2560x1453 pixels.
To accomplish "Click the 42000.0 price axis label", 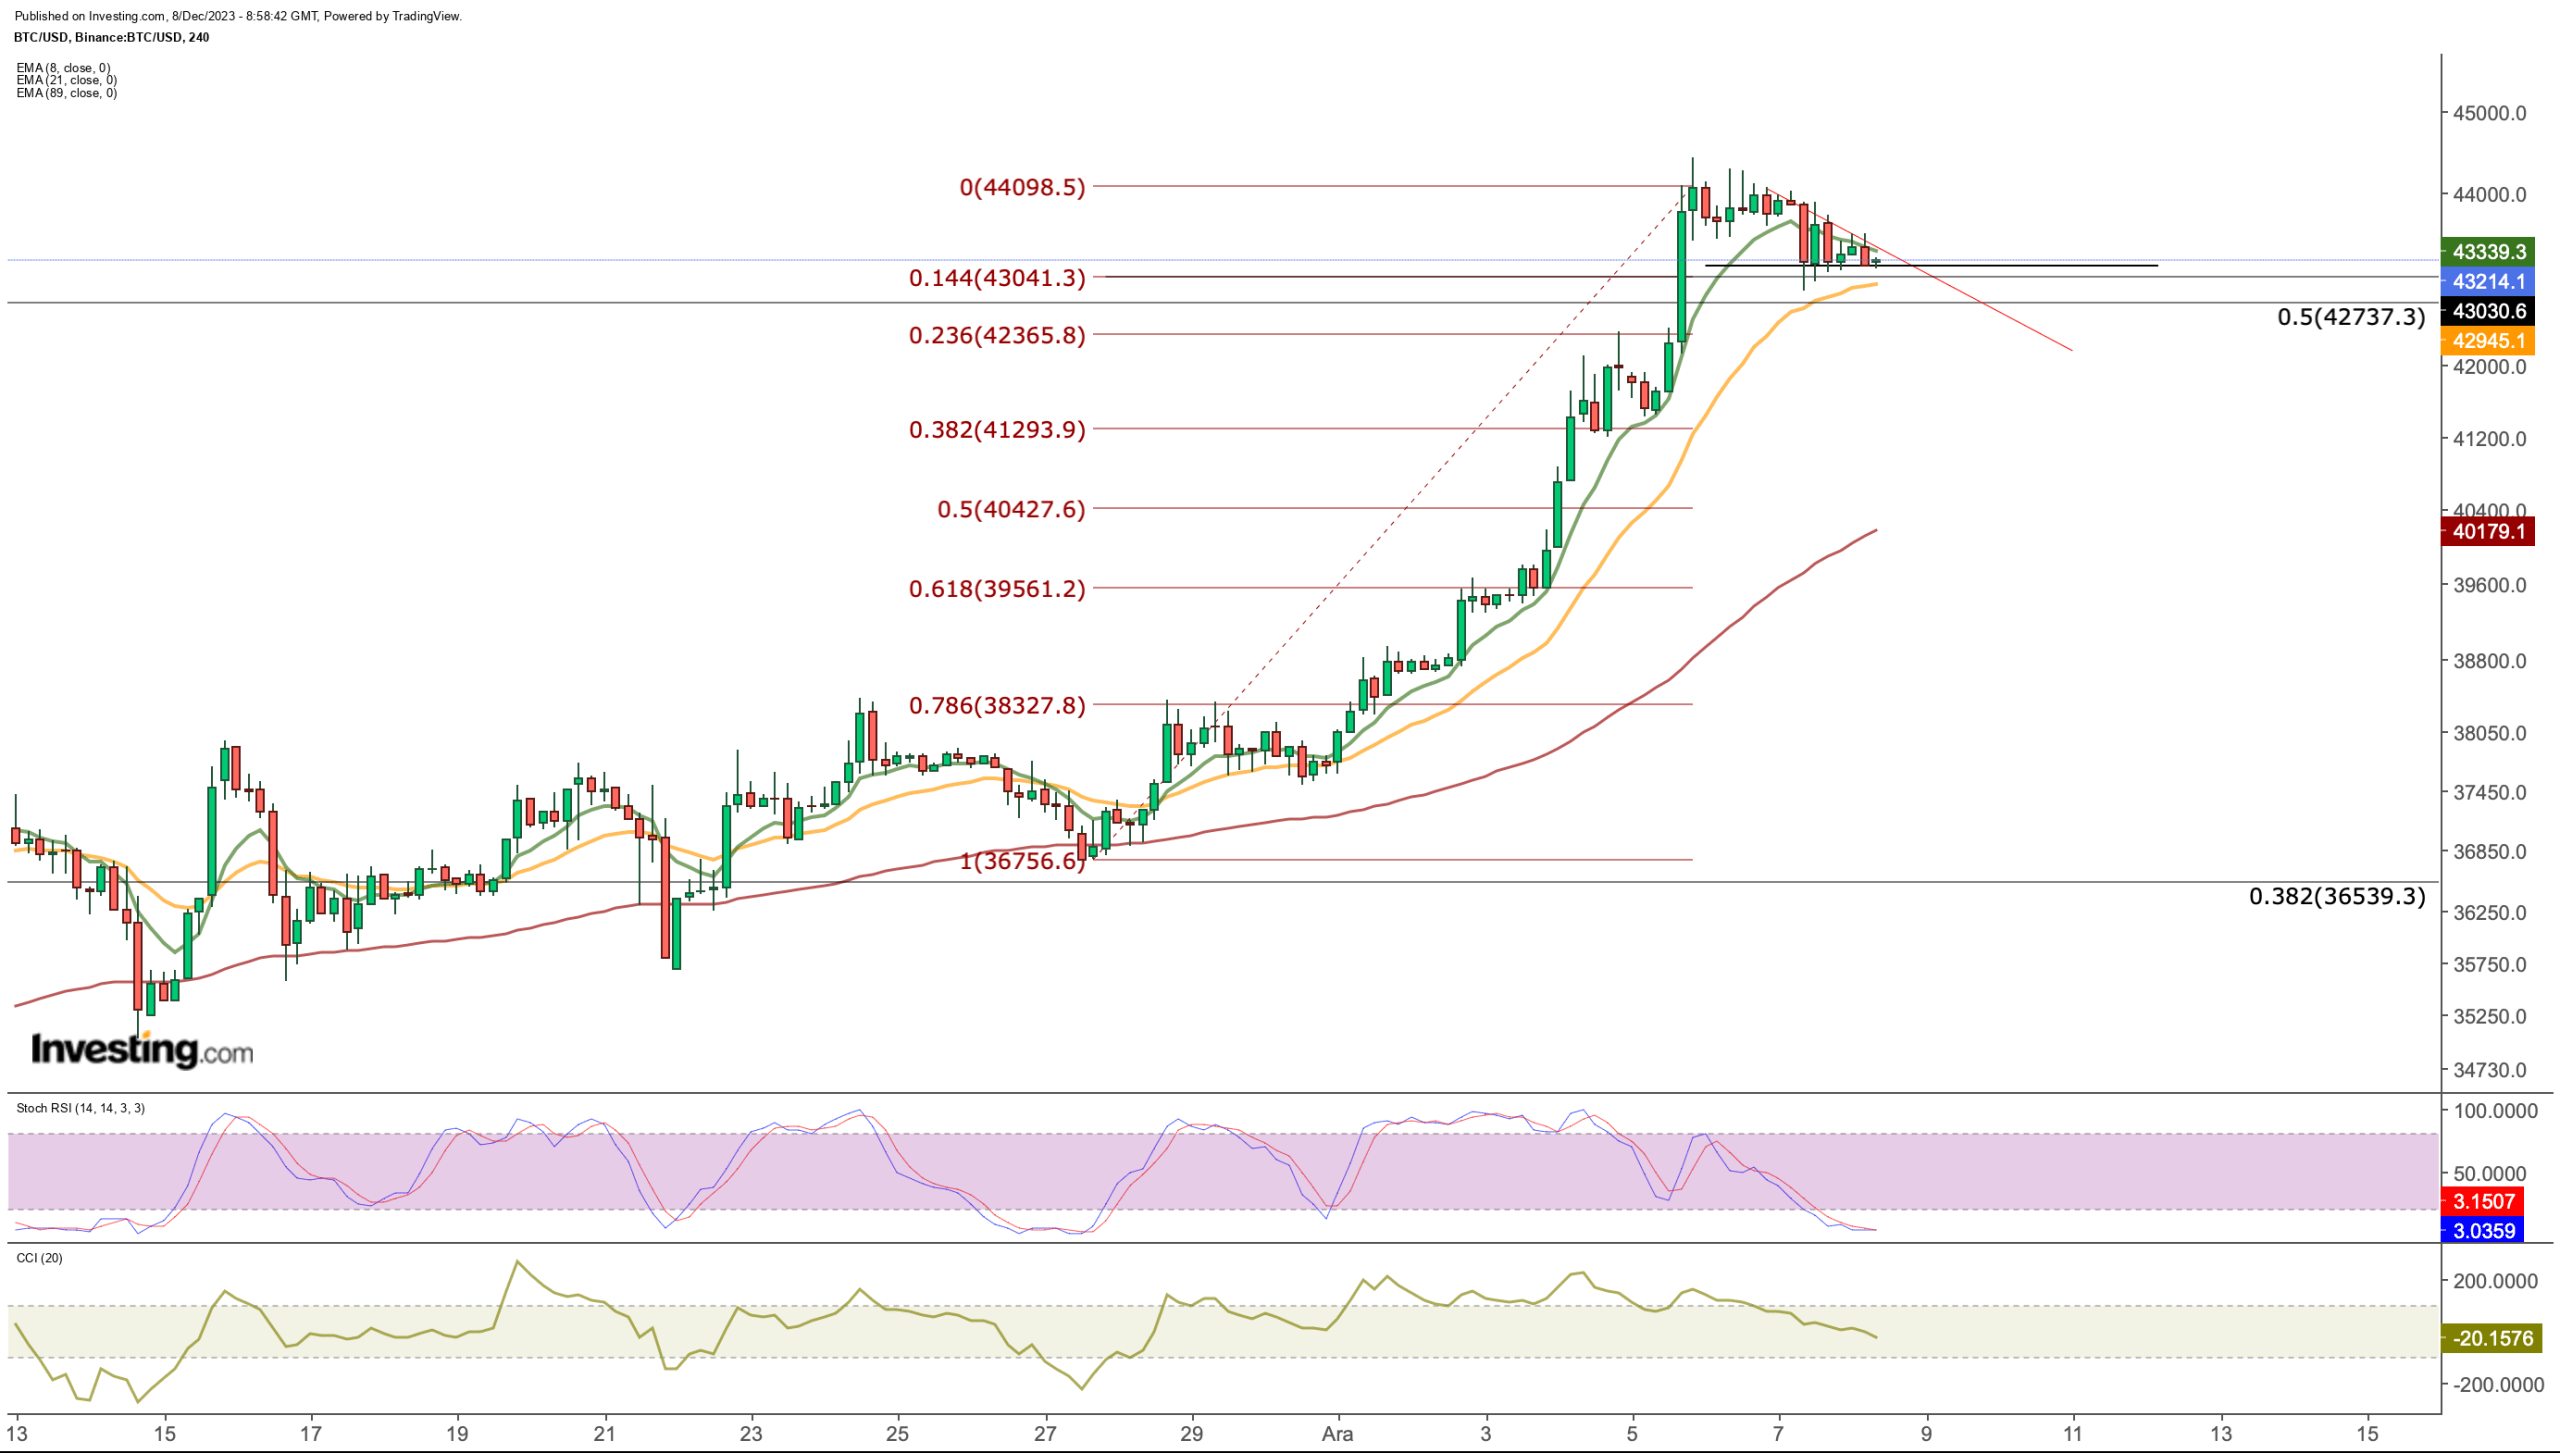I will [x=2490, y=367].
